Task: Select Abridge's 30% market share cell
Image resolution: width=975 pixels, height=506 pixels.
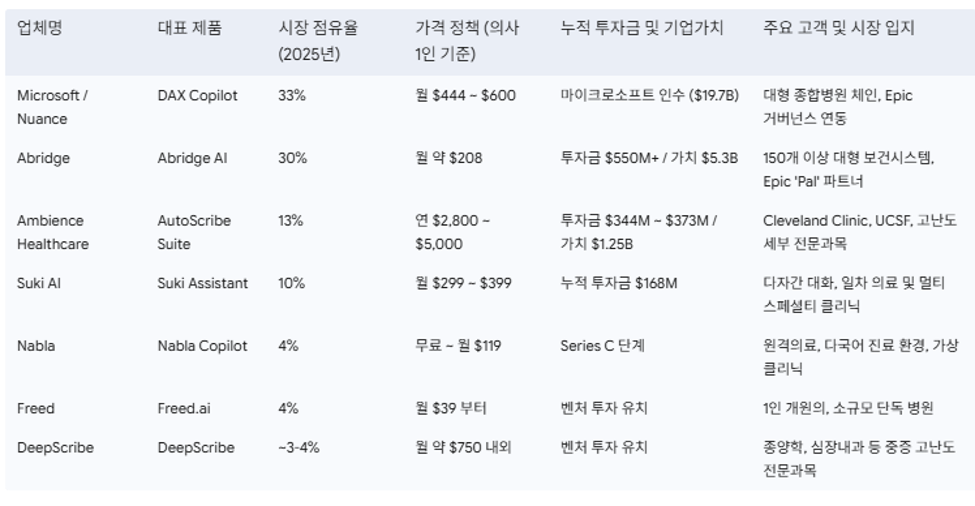Action: (292, 159)
